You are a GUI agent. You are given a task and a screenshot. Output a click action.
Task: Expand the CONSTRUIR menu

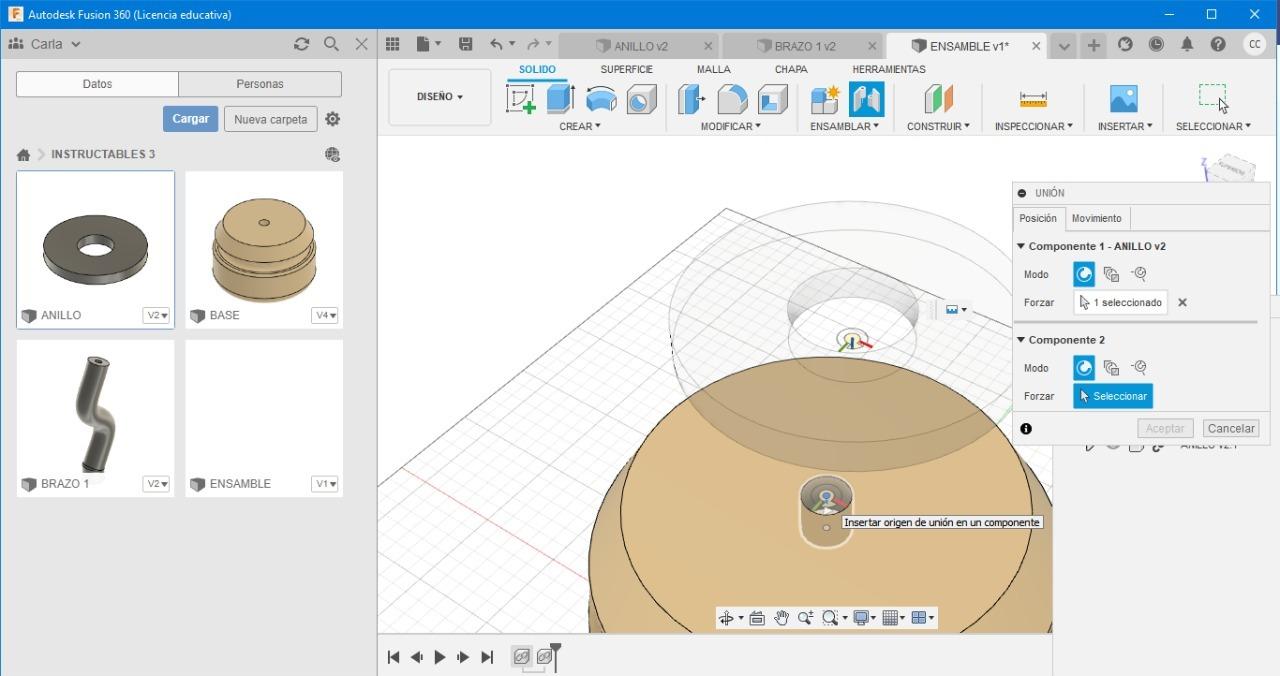pyautogui.click(x=938, y=126)
